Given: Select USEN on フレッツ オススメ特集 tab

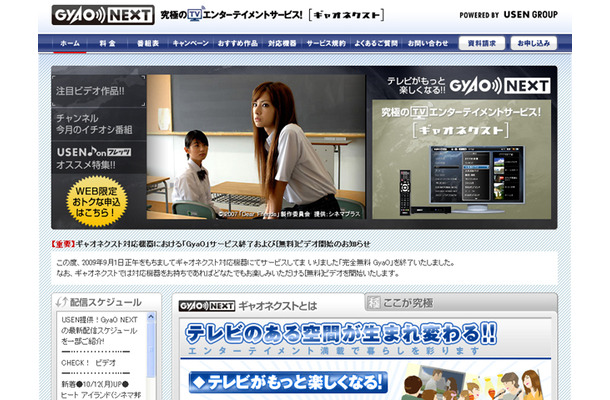Looking at the screenshot, I should [98, 158].
